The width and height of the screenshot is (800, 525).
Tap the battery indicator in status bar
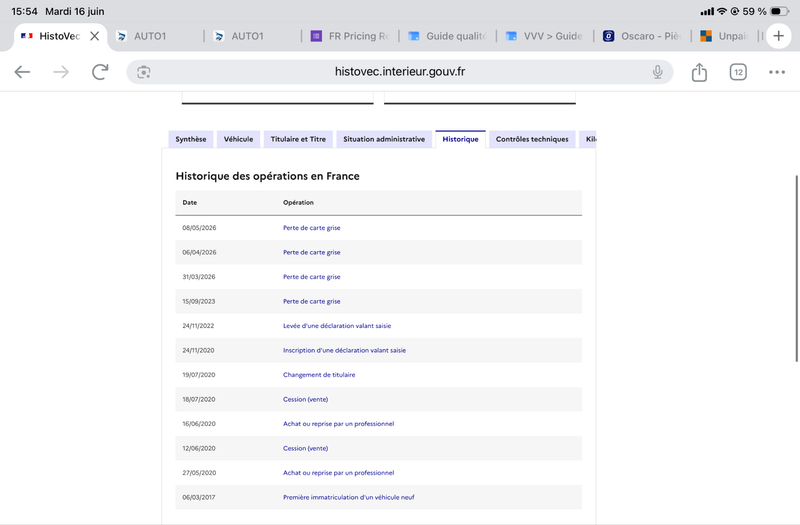pos(779,11)
